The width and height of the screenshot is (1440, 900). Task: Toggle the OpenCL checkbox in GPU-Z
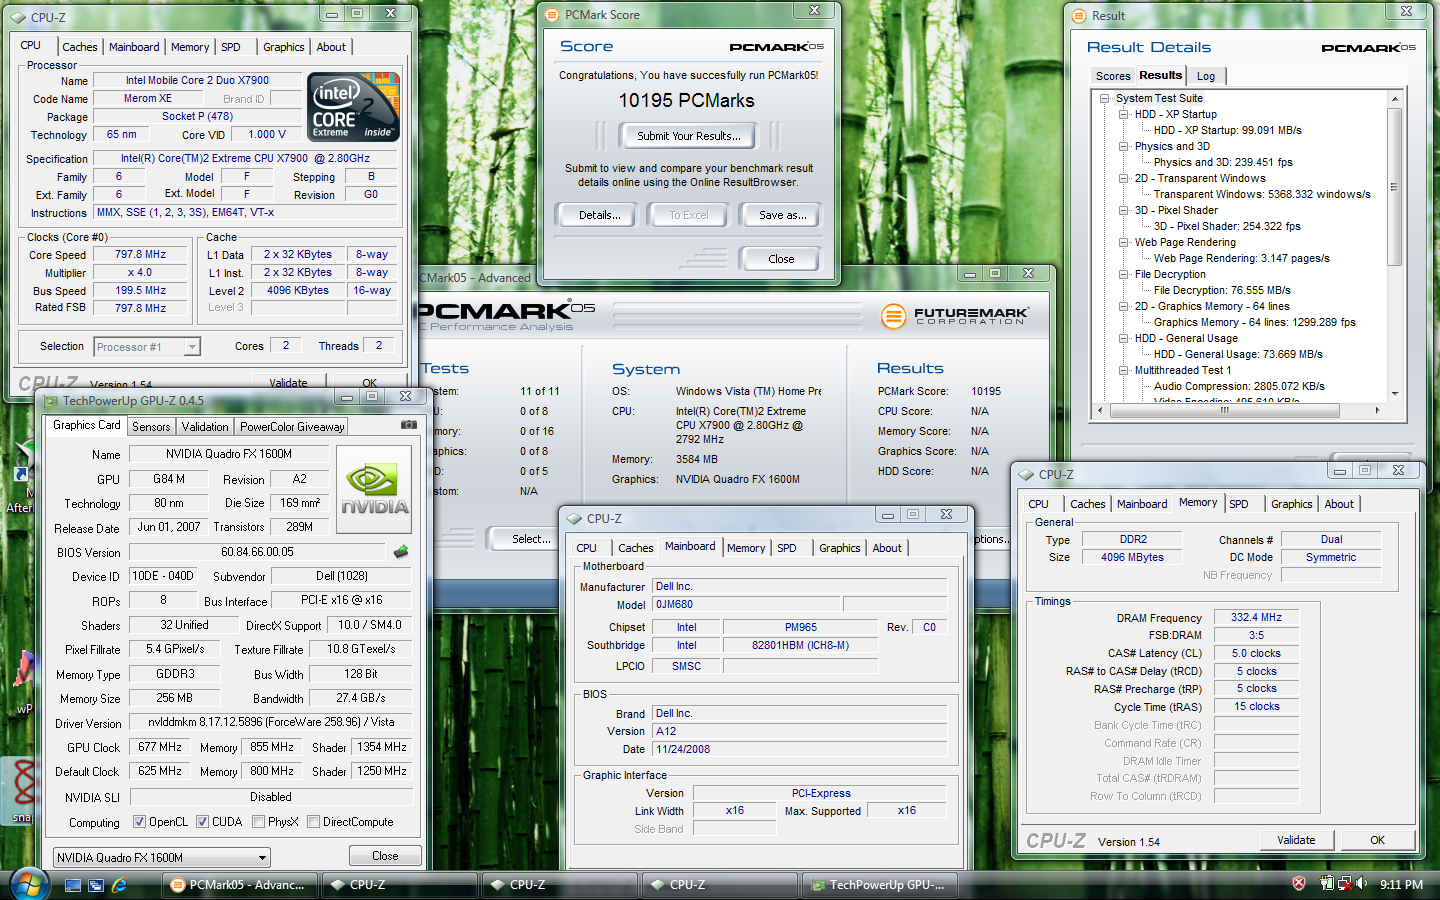point(140,822)
